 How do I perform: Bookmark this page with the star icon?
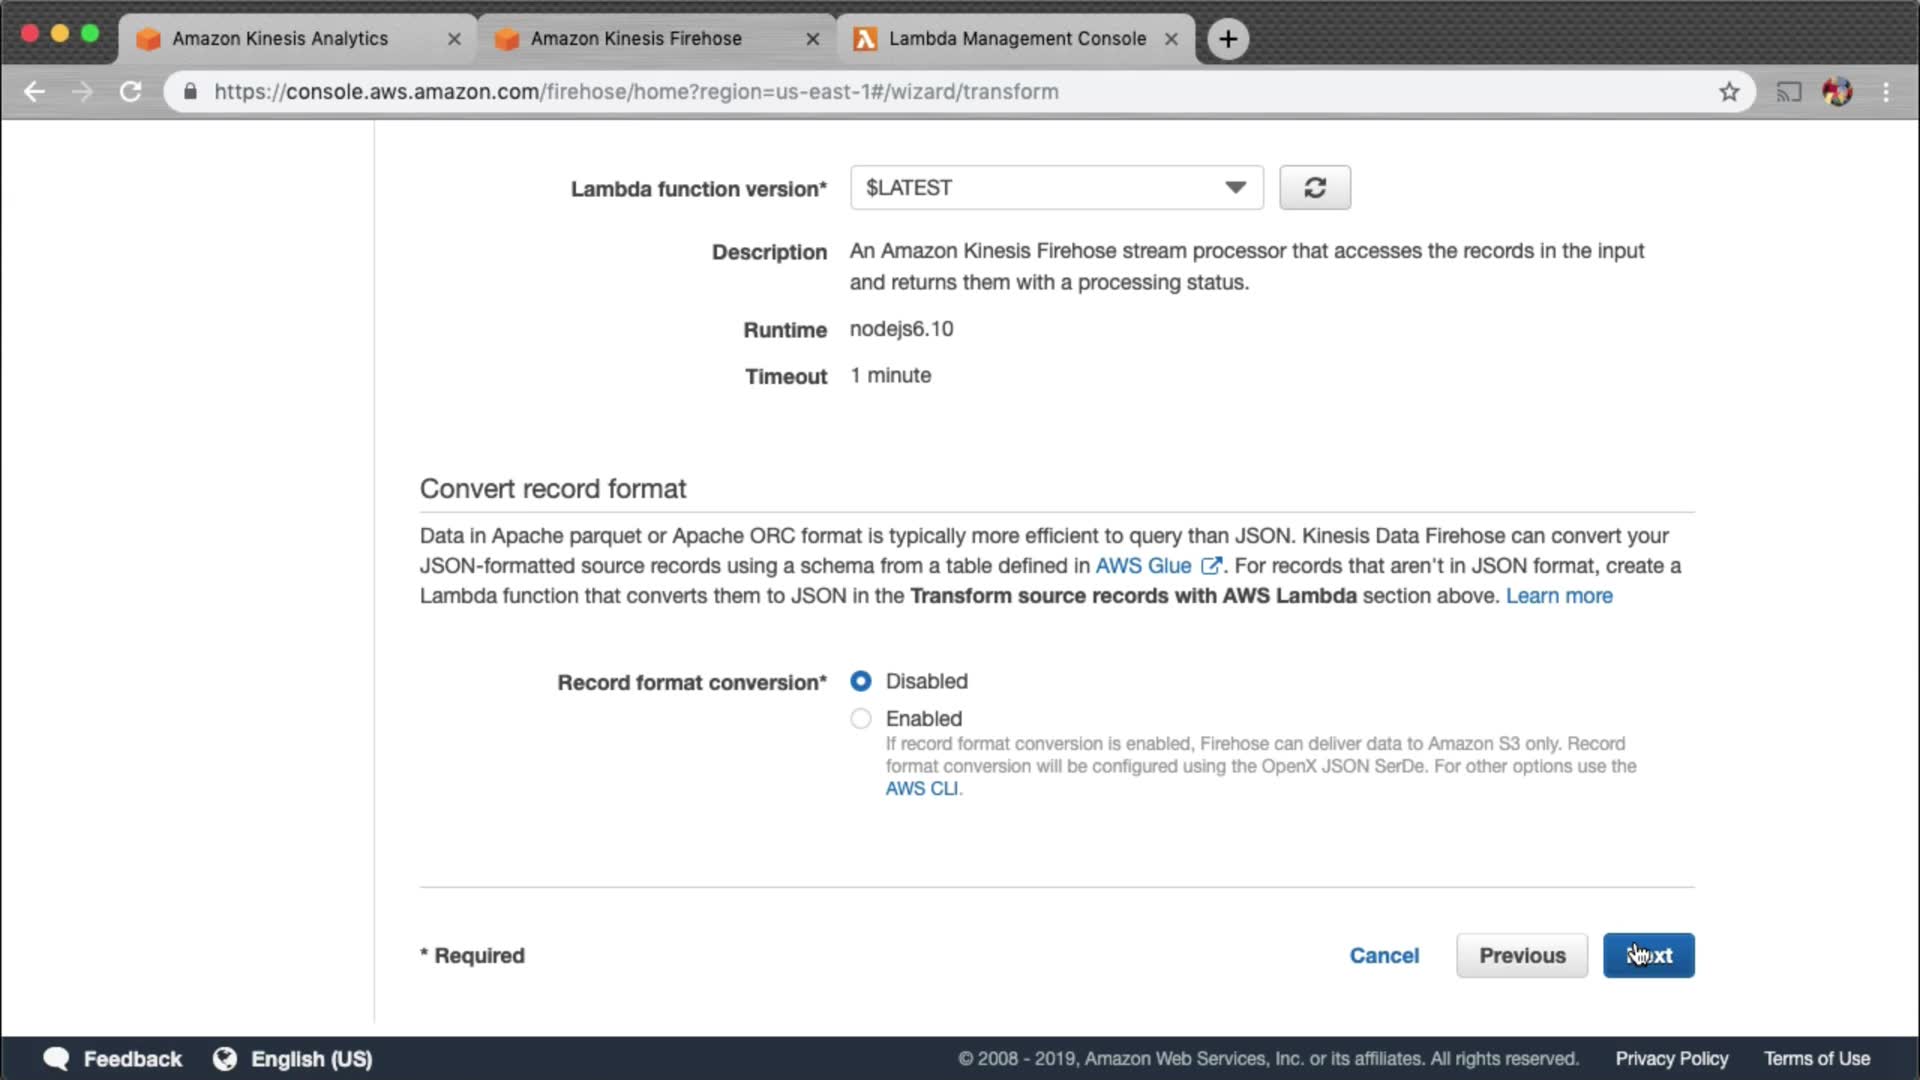1729,92
